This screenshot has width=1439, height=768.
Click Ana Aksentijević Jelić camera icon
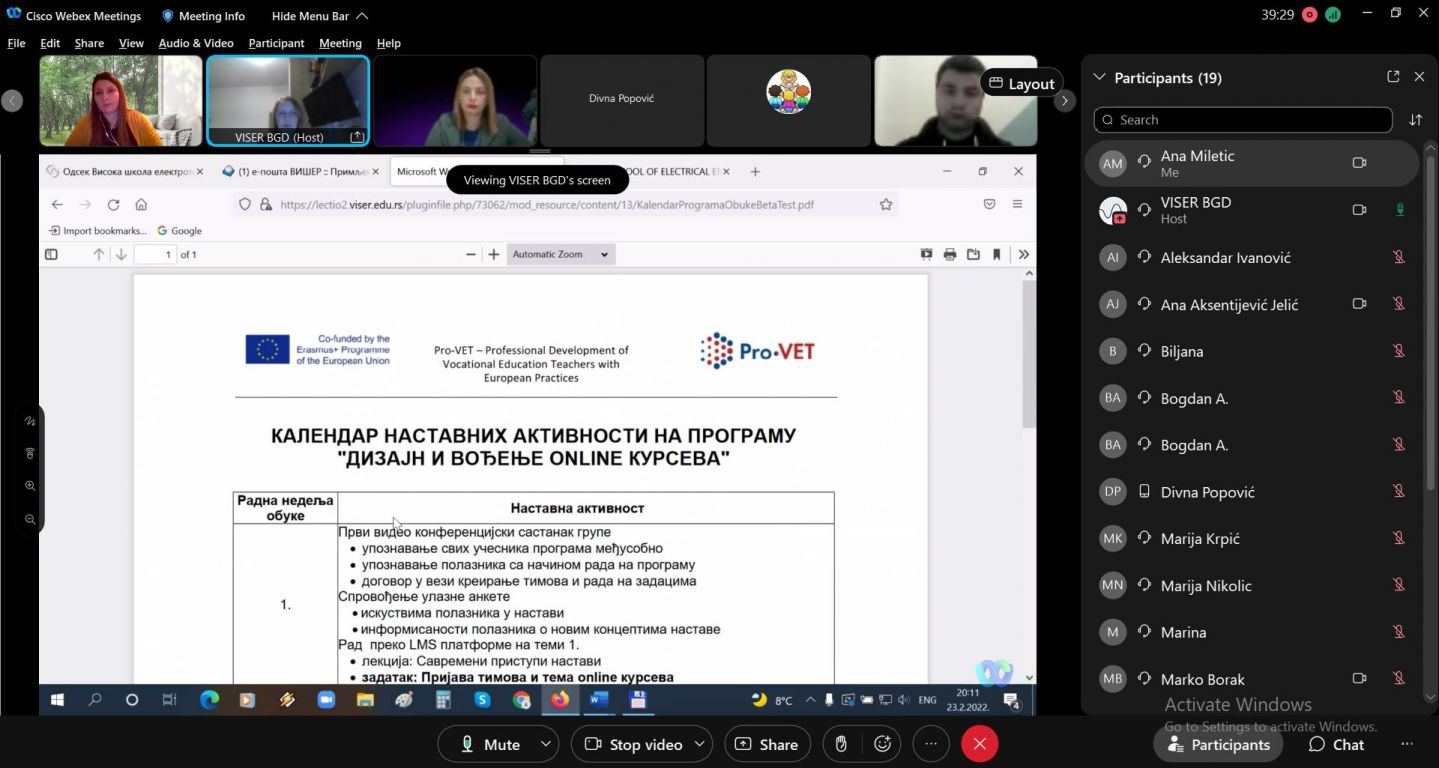click(x=1359, y=304)
